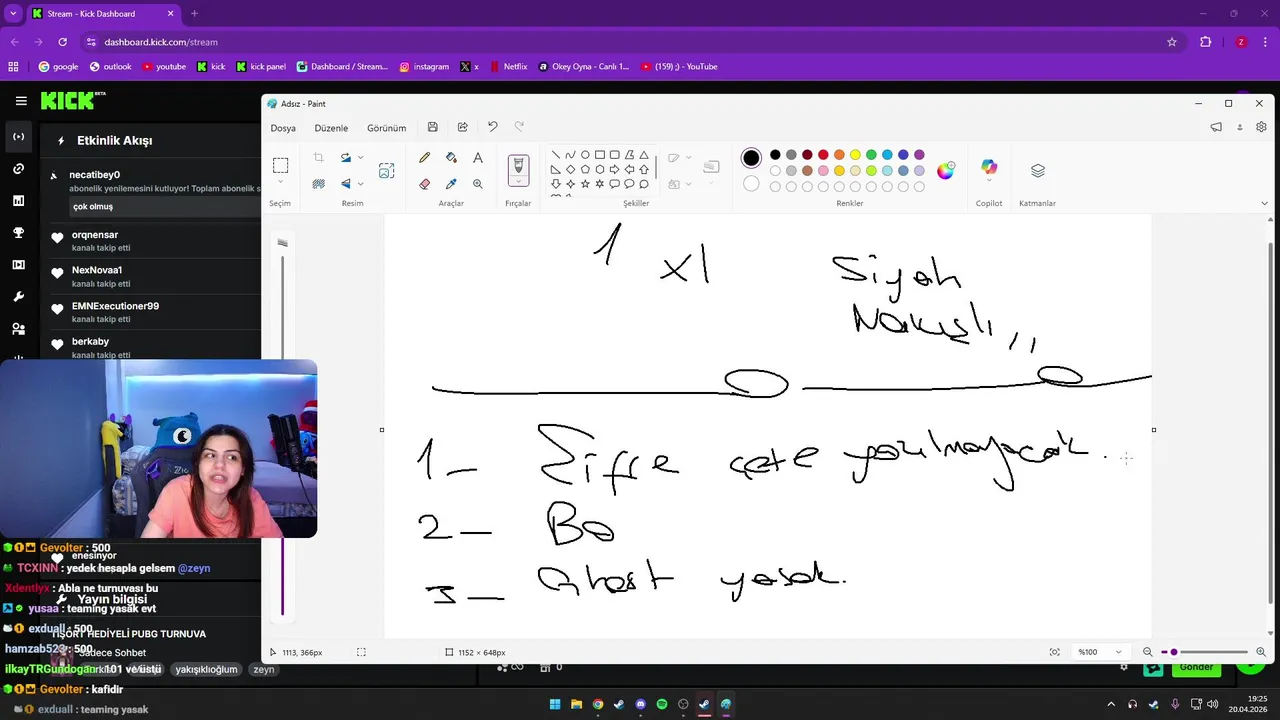Open the Kick hamburger menu
The height and width of the screenshot is (720, 1280).
[21, 101]
